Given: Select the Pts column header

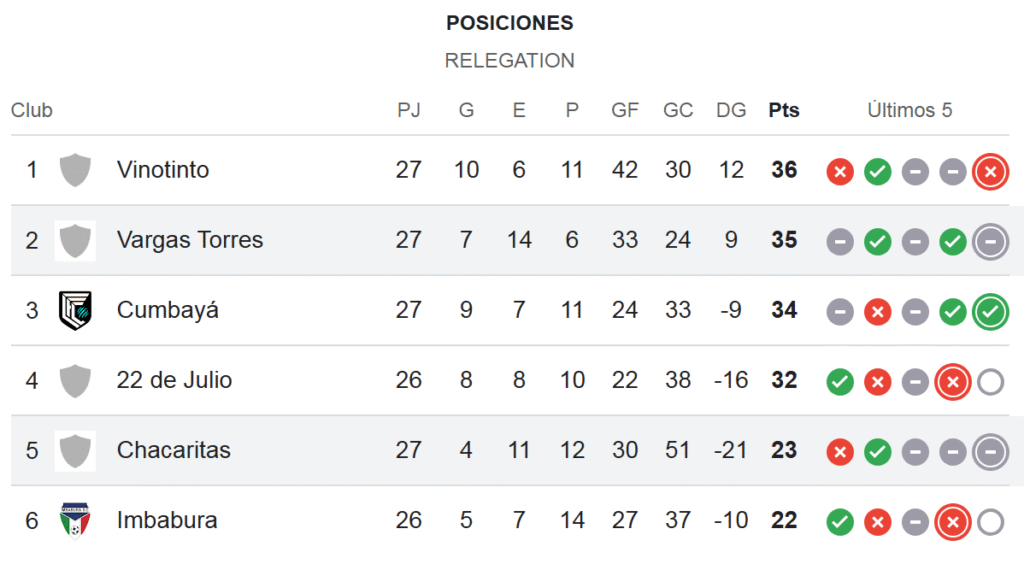Looking at the screenshot, I should click(784, 110).
